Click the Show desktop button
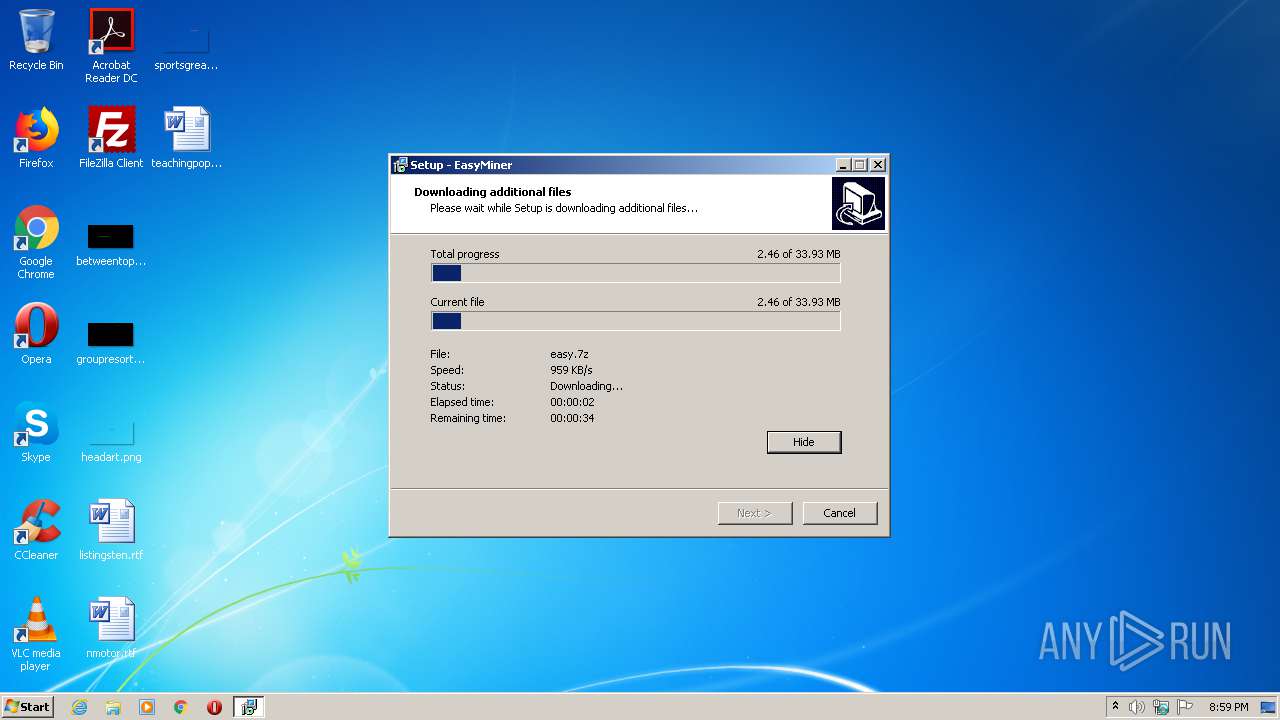This screenshot has height=720, width=1280. 1270,707
